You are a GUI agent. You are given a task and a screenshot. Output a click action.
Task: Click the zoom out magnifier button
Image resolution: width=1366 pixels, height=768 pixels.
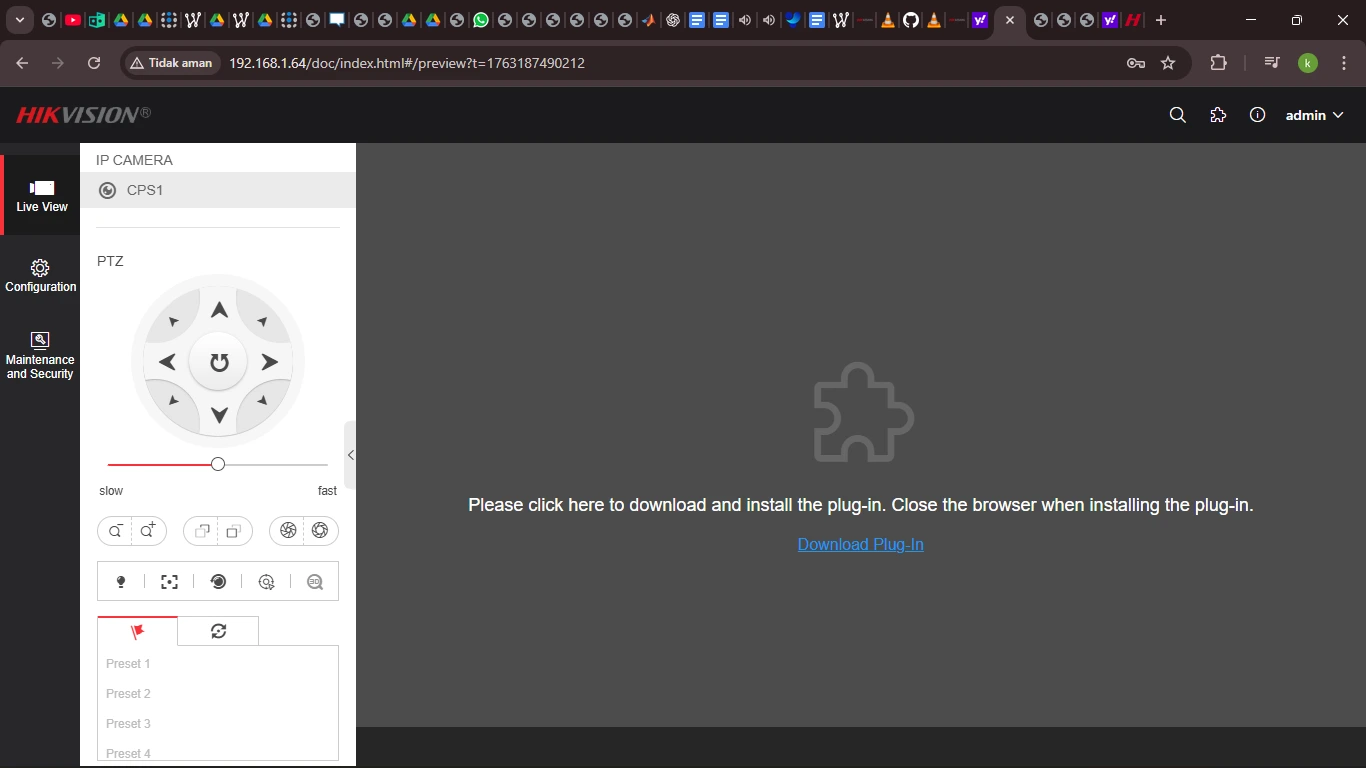coord(116,531)
